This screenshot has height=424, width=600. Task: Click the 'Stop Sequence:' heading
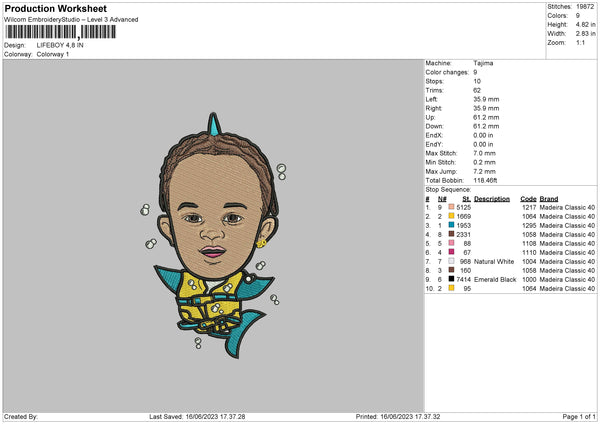pyautogui.click(x=448, y=189)
